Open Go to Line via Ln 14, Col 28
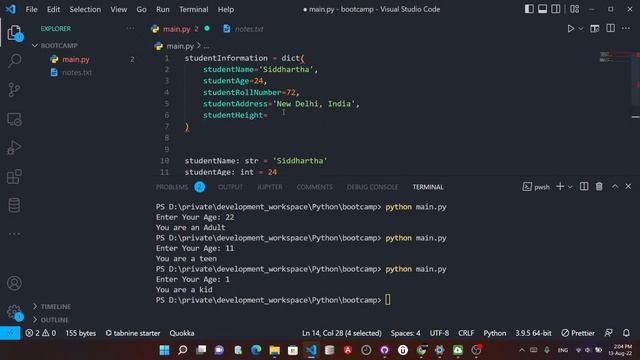Viewport: 640px width, 360px height. point(342,333)
